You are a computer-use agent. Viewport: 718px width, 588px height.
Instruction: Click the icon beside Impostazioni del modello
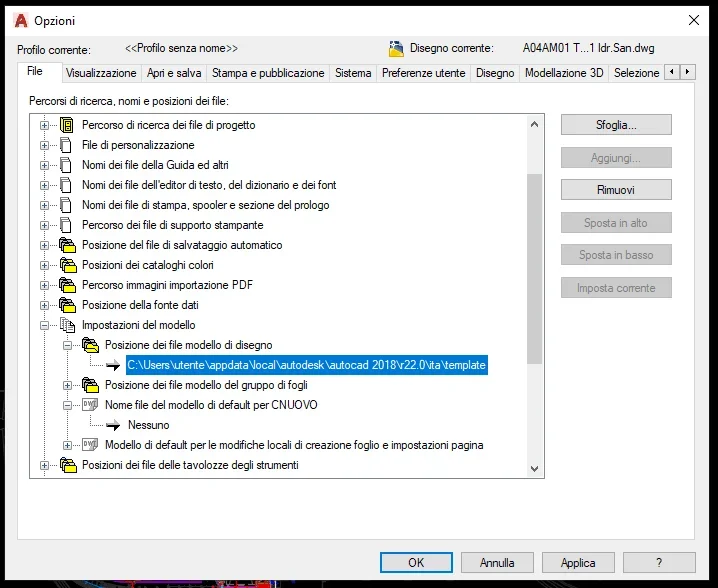coord(67,325)
